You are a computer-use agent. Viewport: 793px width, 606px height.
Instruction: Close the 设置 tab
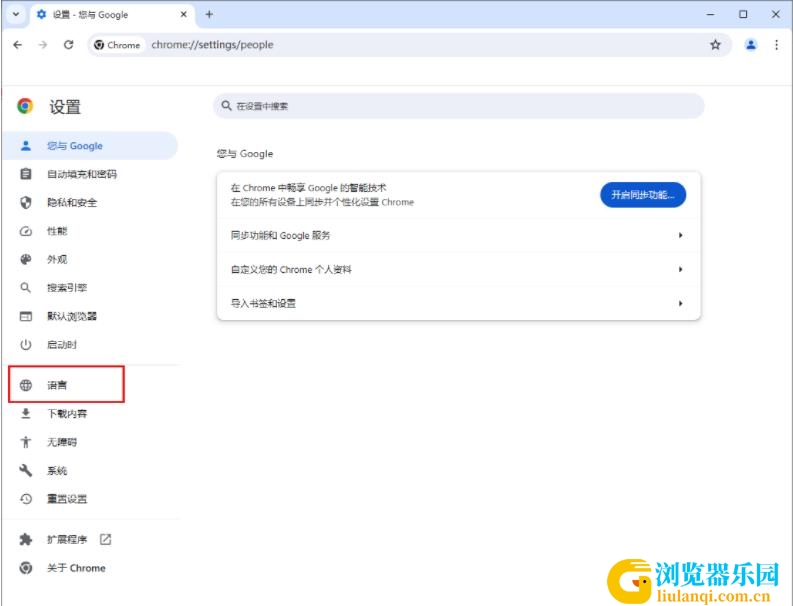[184, 14]
